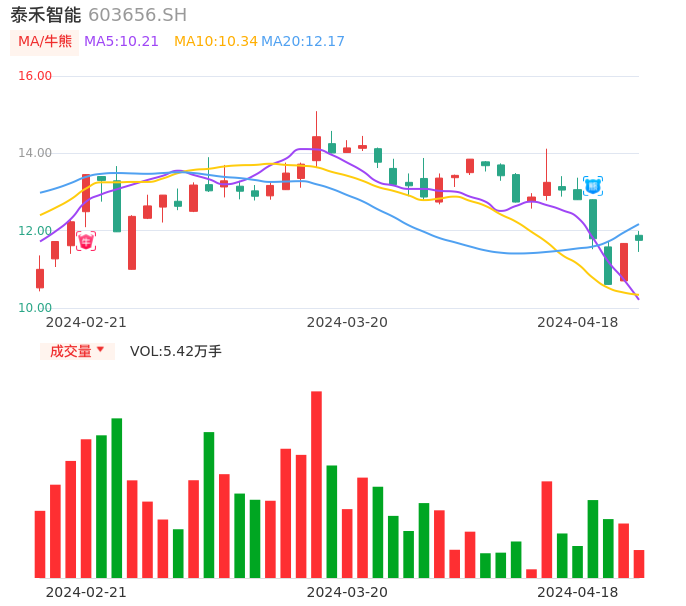
Task: Click the stock code 603656.SH
Action: click(137, 15)
